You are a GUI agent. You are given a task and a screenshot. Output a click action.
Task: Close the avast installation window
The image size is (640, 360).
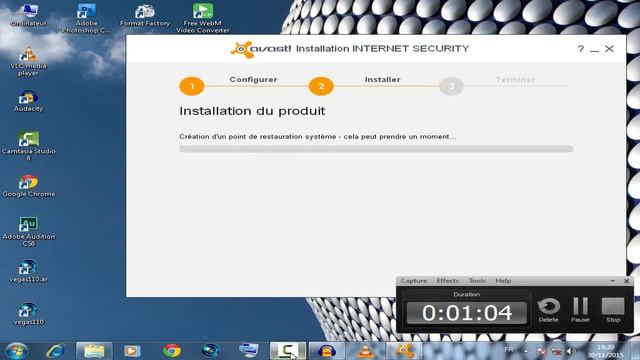609,49
